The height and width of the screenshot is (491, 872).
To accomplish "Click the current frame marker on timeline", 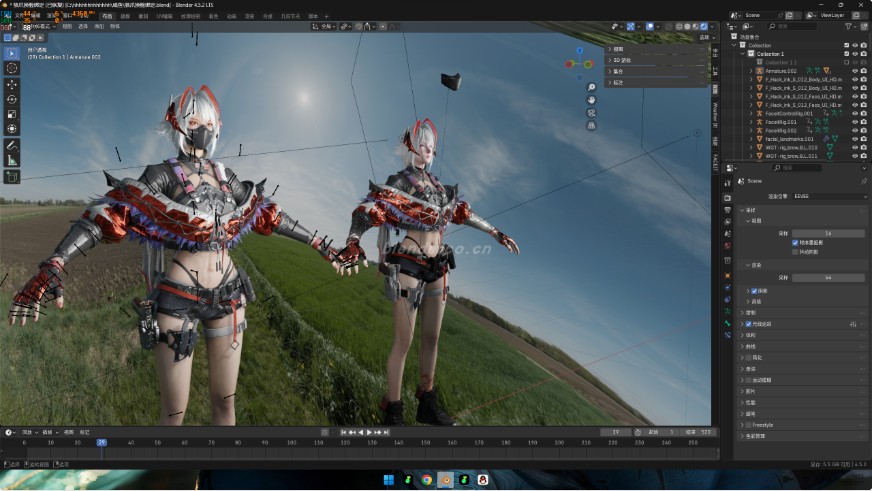I will (101, 443).
